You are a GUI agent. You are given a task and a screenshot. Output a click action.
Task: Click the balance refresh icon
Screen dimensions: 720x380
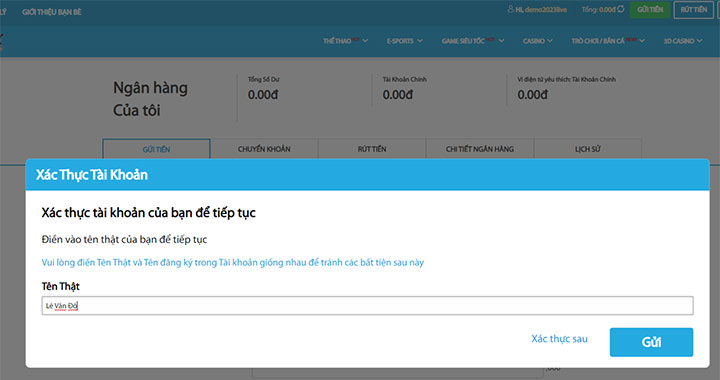click(621, 9)
